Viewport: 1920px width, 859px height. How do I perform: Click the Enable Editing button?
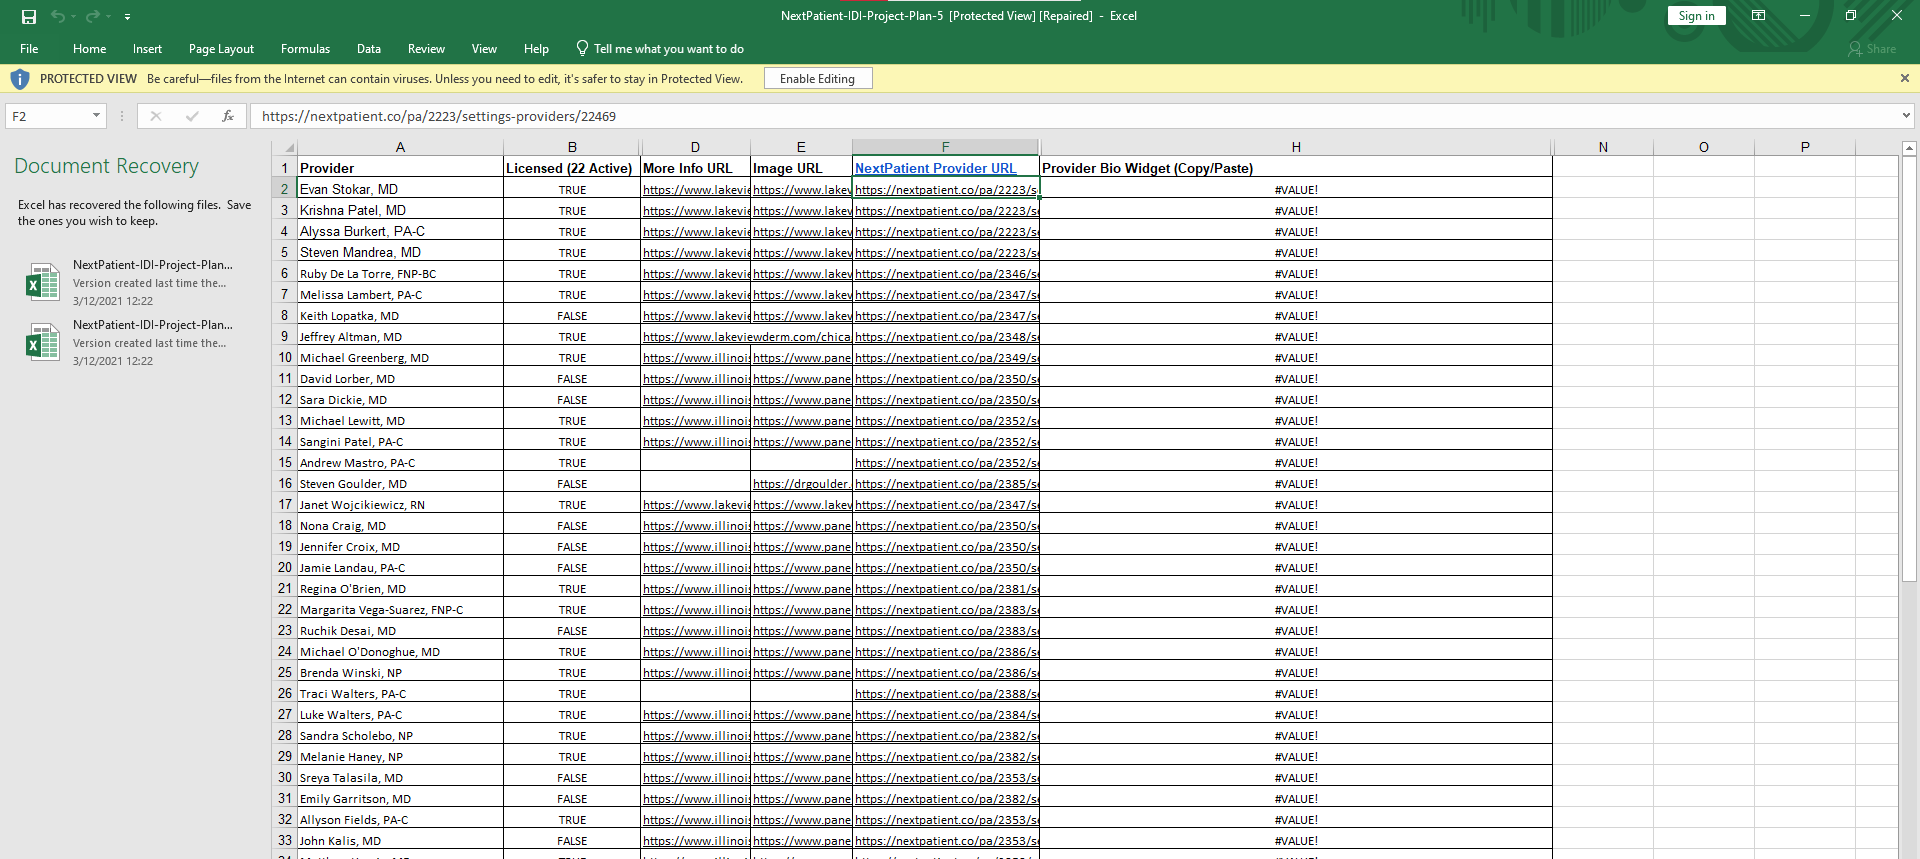pos(818,79)
